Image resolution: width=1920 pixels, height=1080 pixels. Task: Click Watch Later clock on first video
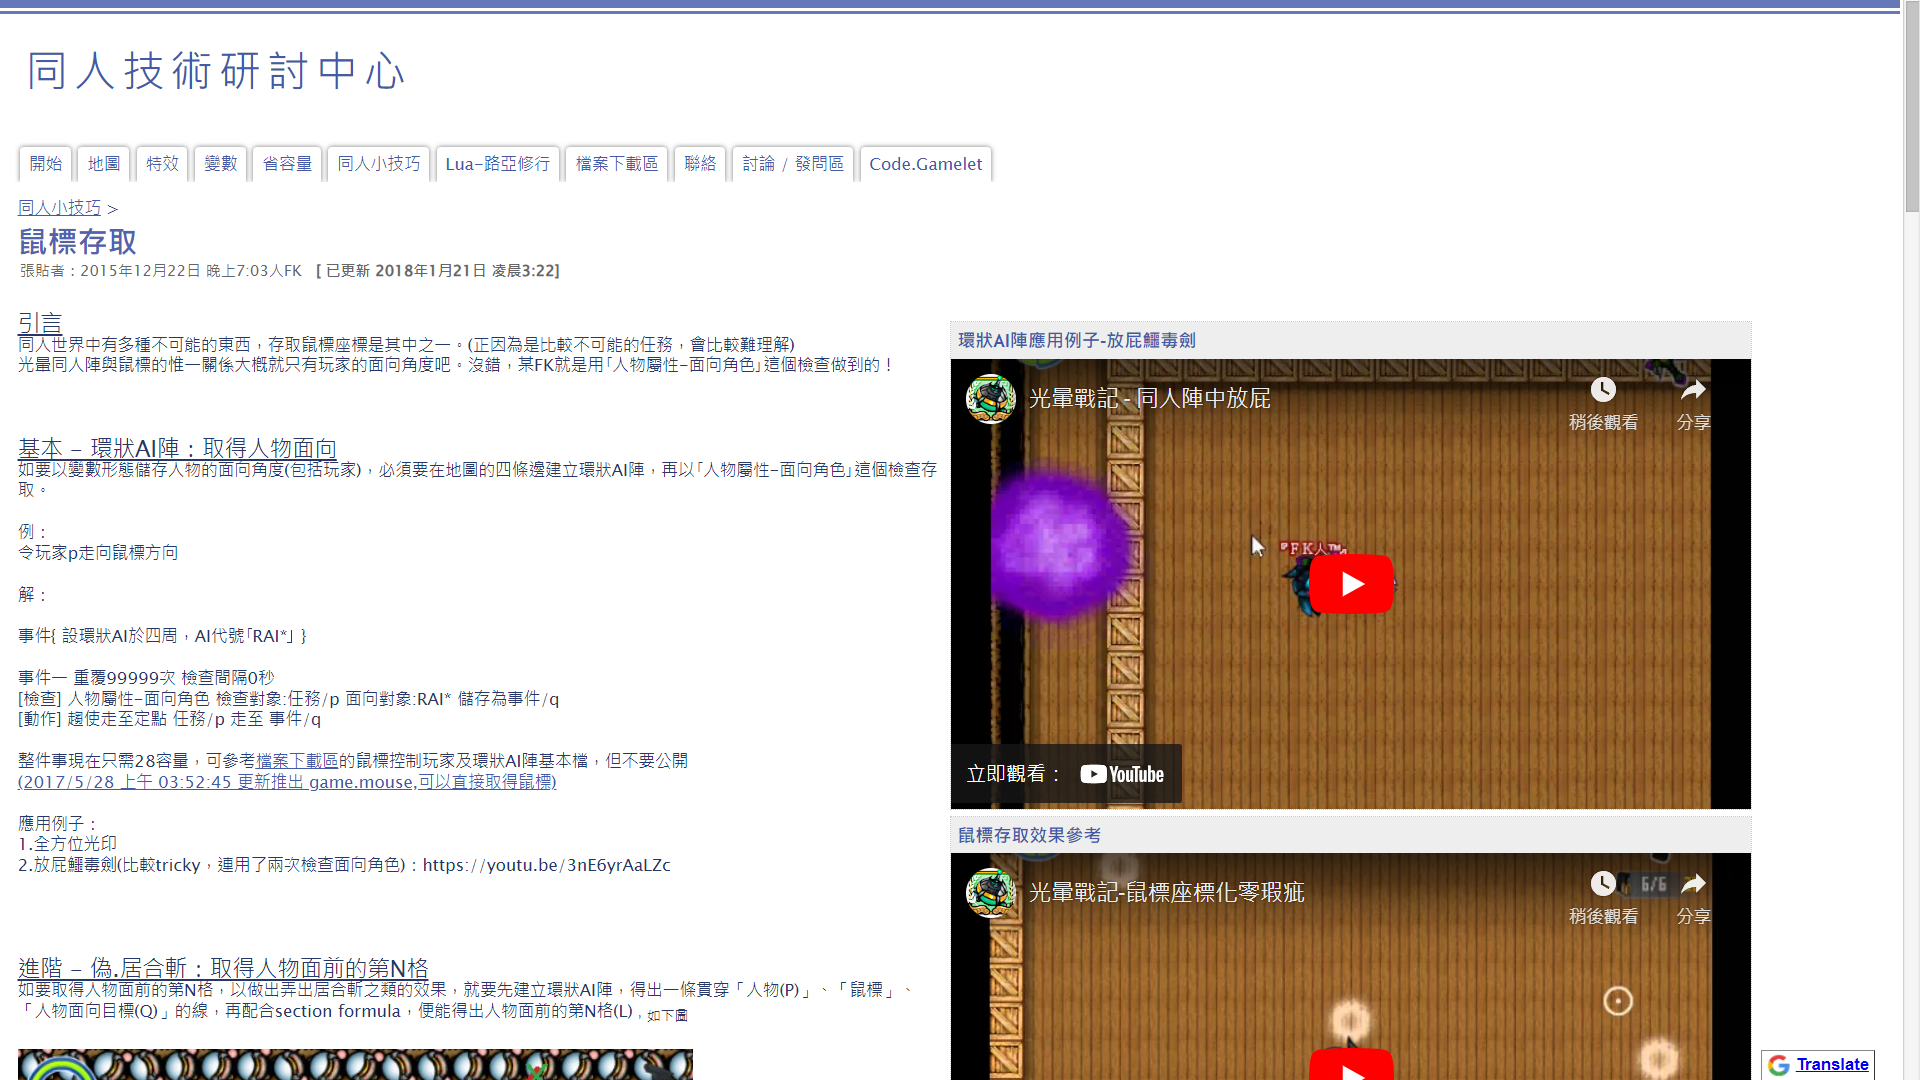pyautogui.click(x=1603, y=390)
